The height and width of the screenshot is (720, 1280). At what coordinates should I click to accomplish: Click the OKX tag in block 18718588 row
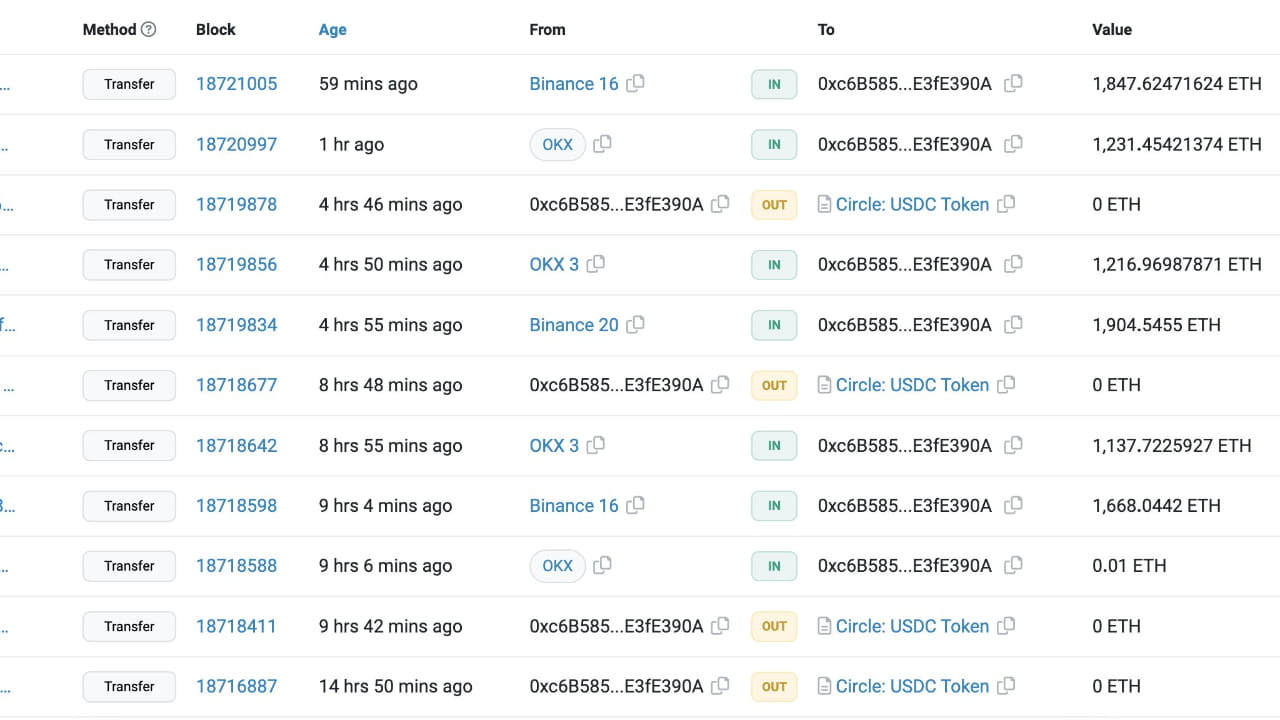click(x=557, y=565)
